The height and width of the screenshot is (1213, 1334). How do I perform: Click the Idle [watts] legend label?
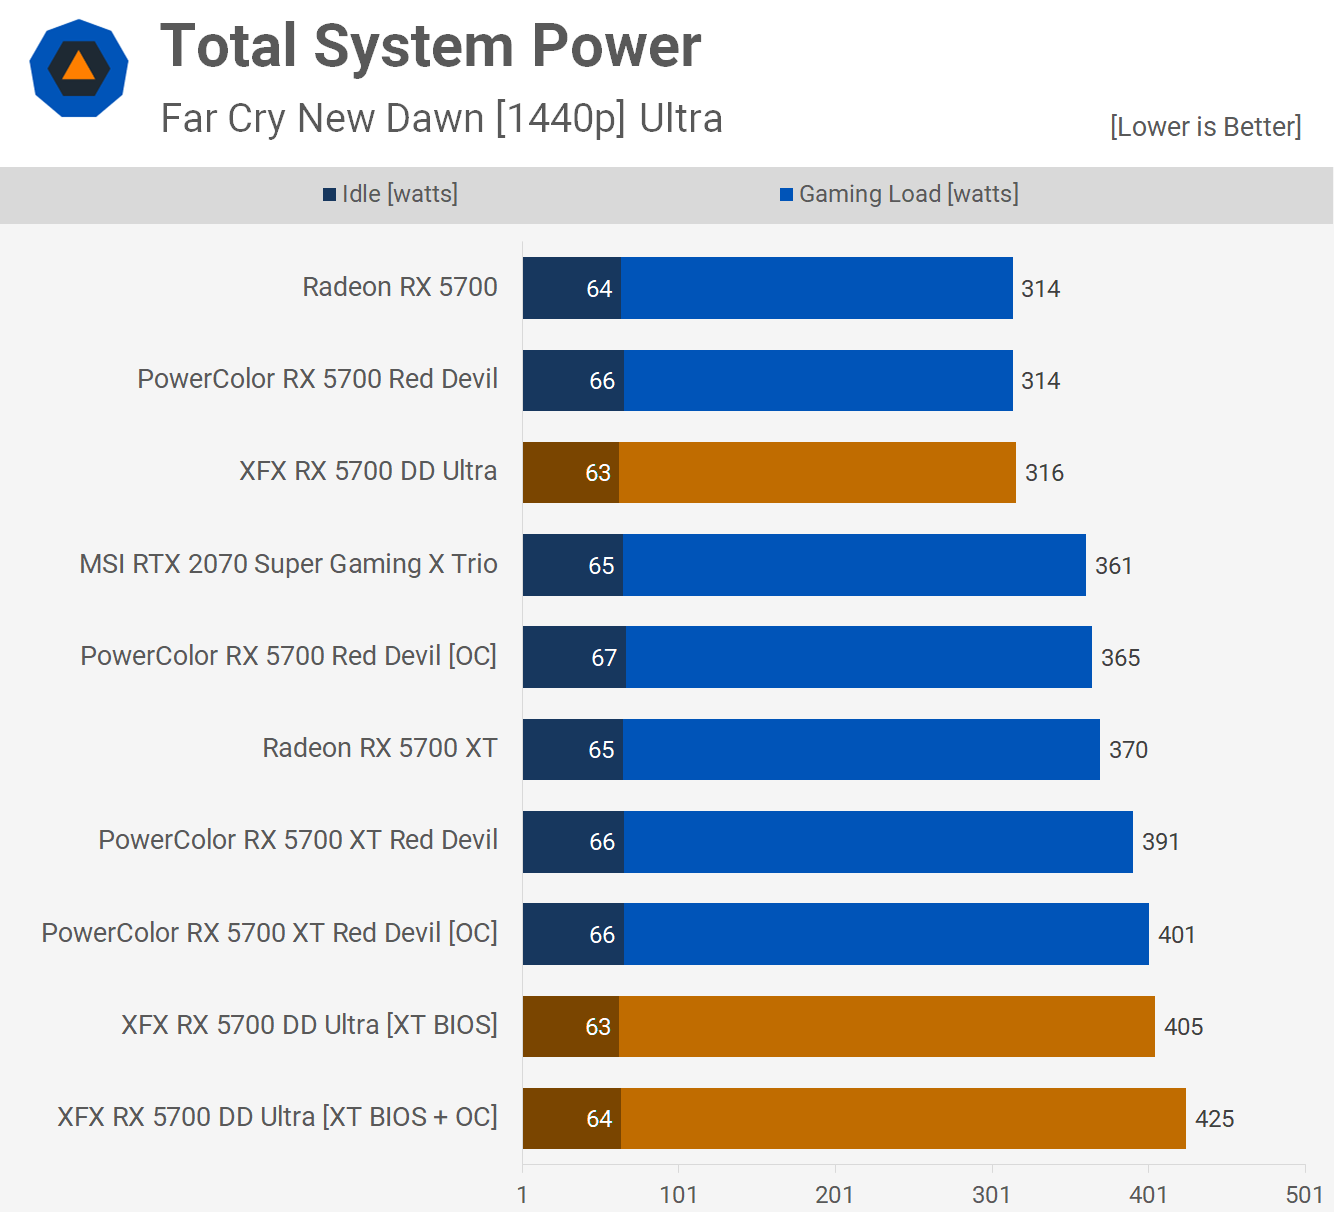pos(399,194)
